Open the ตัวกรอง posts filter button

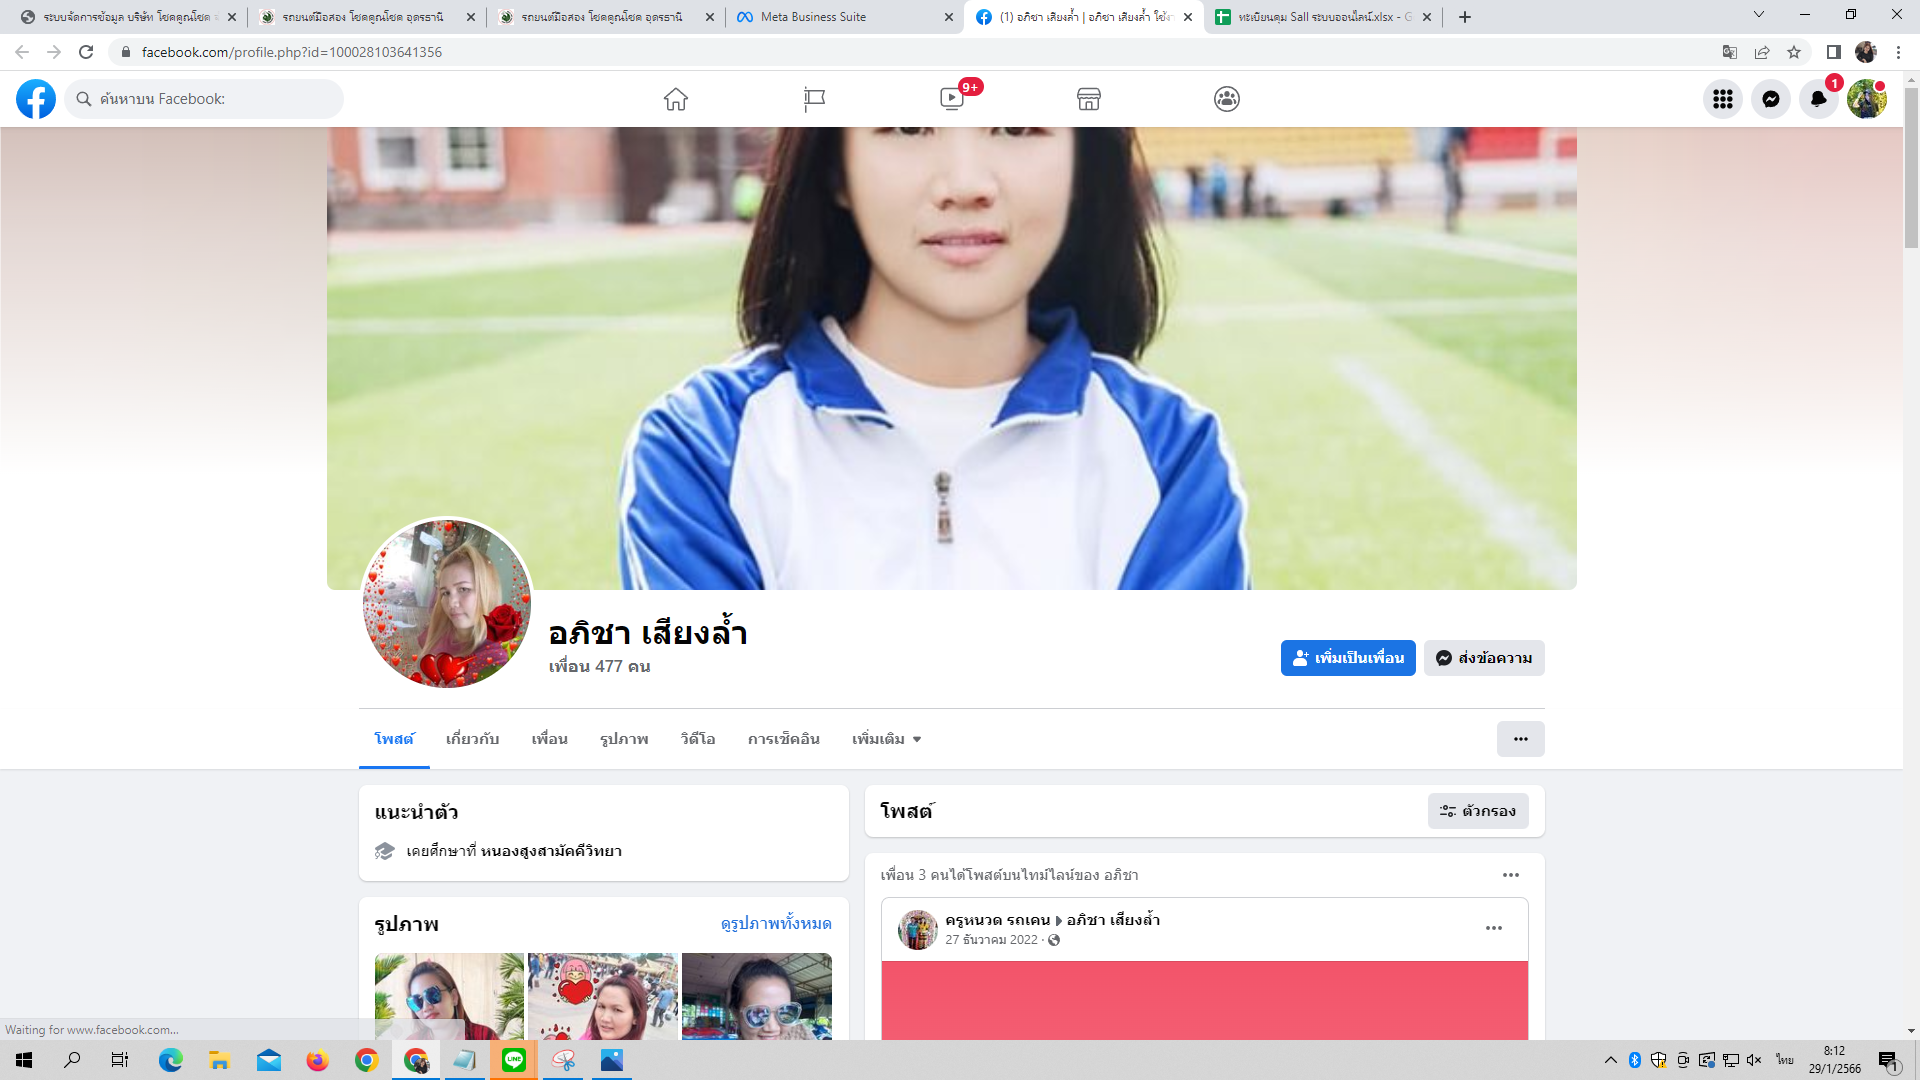point(1478,811)
